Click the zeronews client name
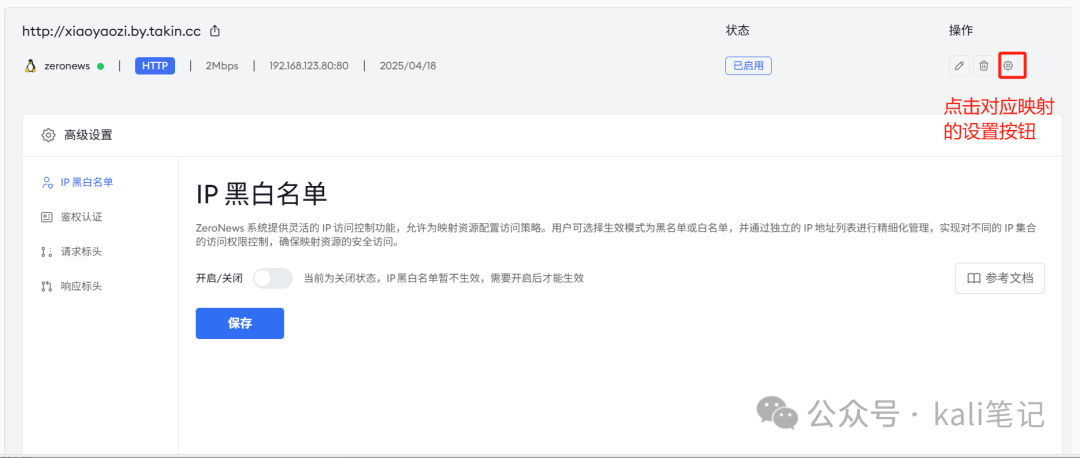Viewport: 1080px width, 458px height. click(x=67, y=66)
